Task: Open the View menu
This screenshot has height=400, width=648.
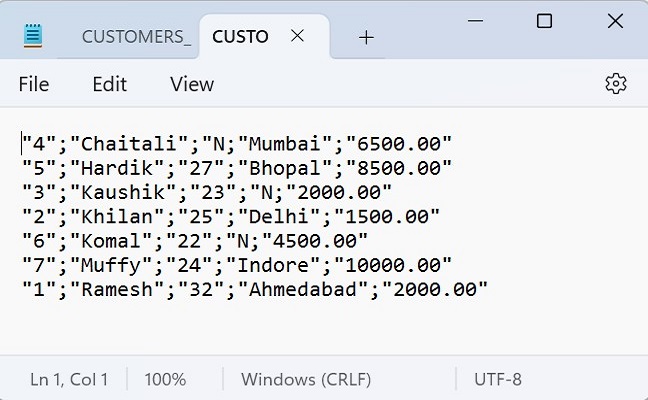Action: pyautogui.click(x=192, y=84)
